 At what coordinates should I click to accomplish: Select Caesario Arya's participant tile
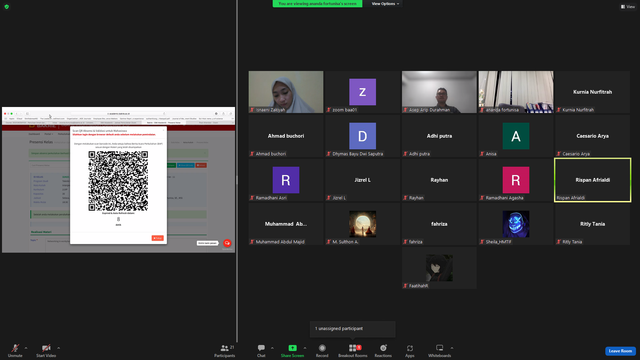593,136
